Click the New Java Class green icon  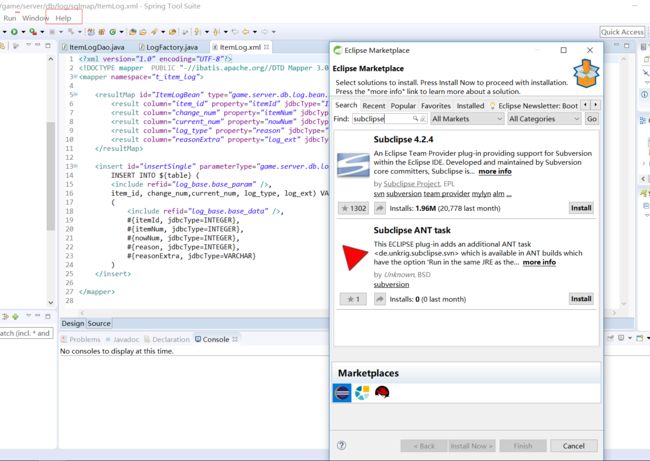click(x=112, y=32)
